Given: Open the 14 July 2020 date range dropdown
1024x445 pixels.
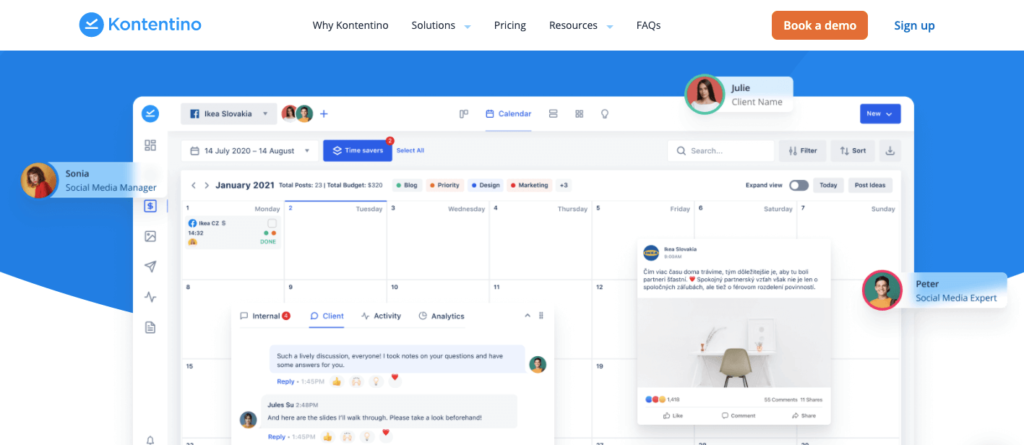Looking at the screenshot, I should 249,151.
